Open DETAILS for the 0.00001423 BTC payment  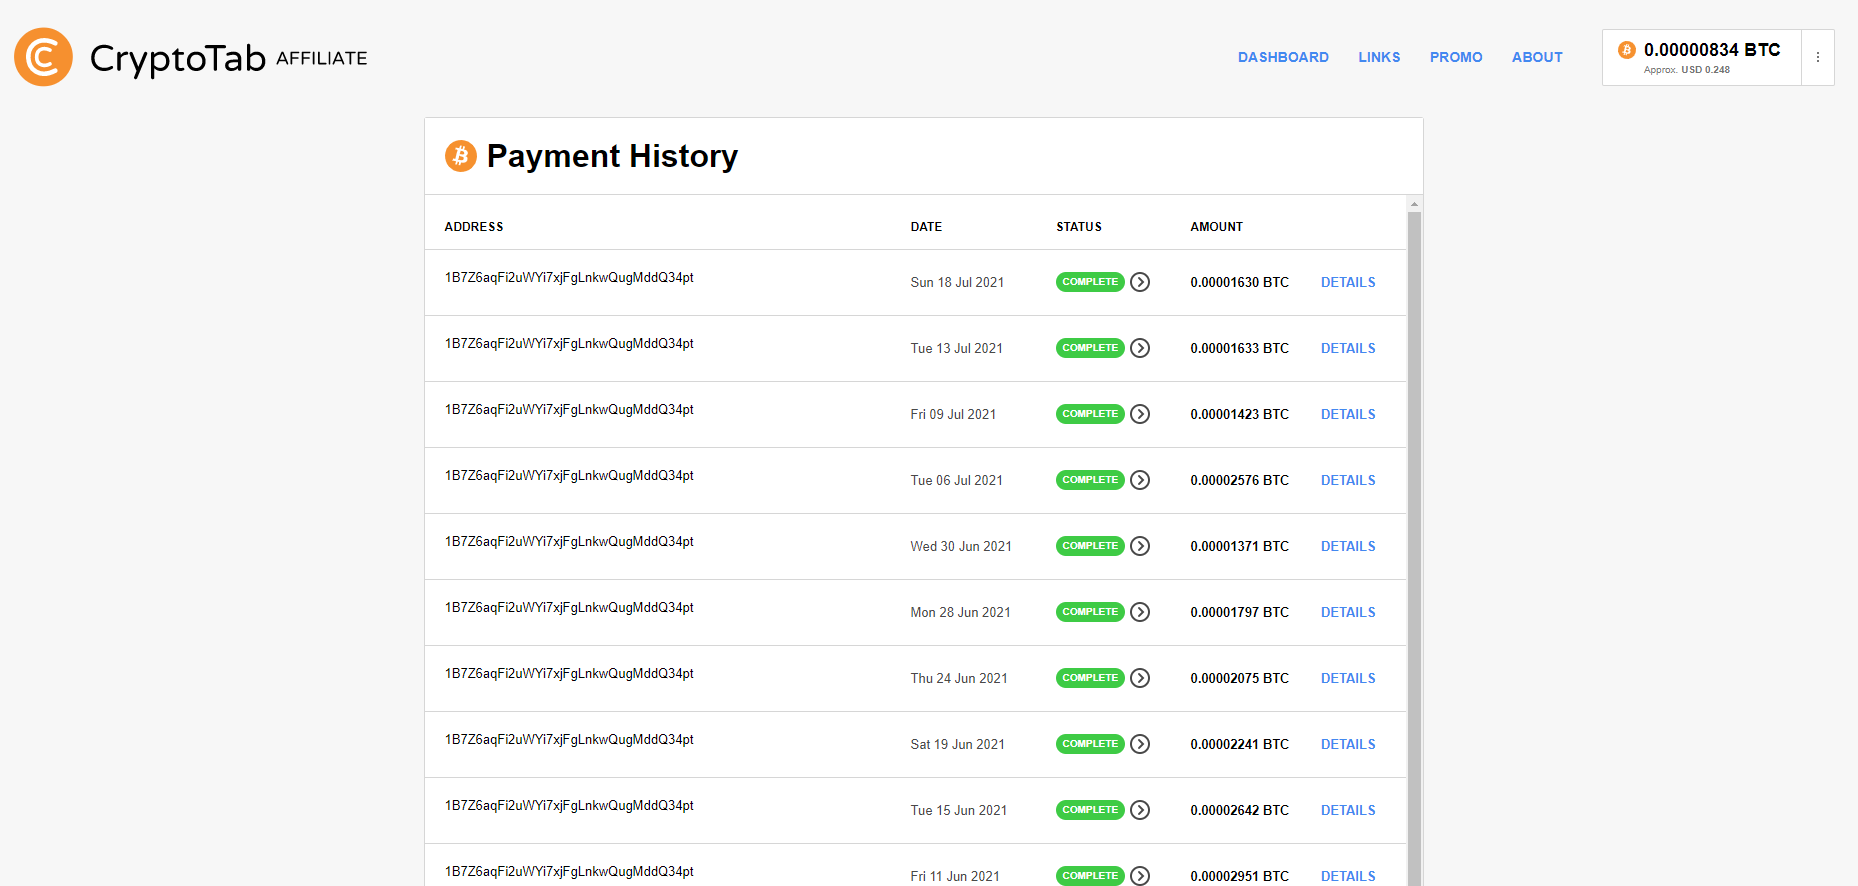coord(1348,414)
